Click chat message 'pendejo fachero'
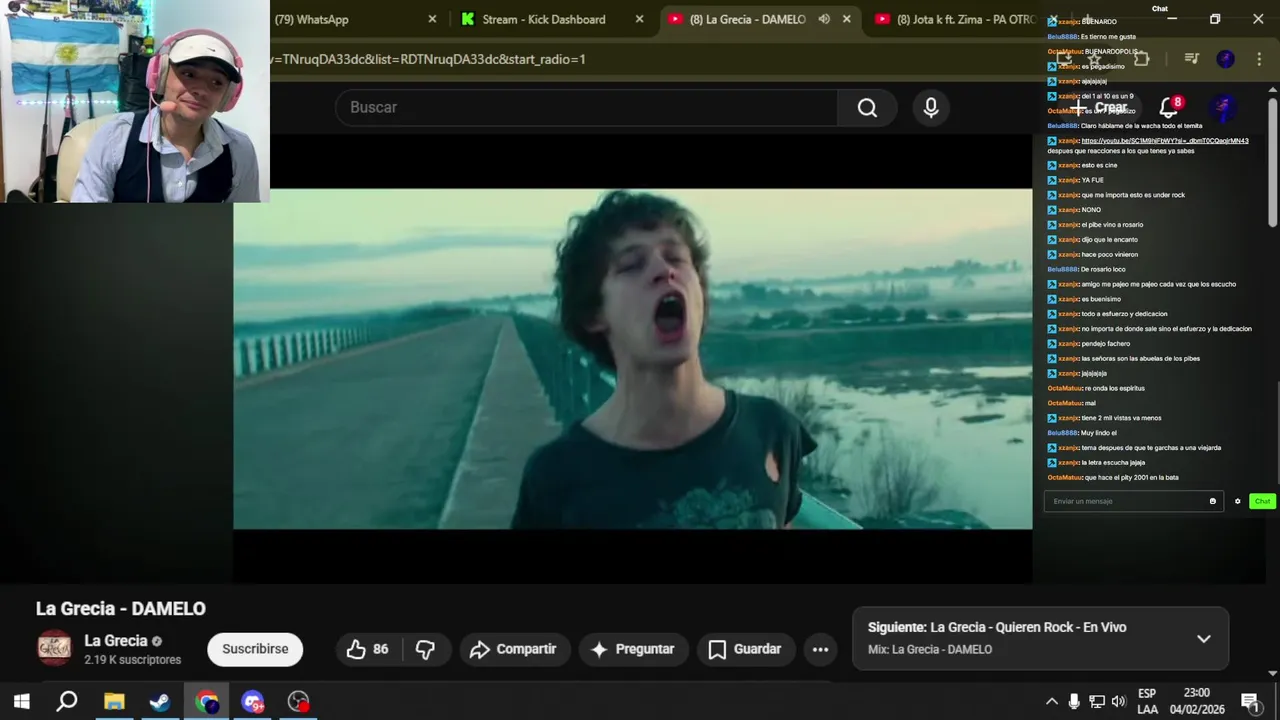1280x720 pixels. pos(1105,344)
